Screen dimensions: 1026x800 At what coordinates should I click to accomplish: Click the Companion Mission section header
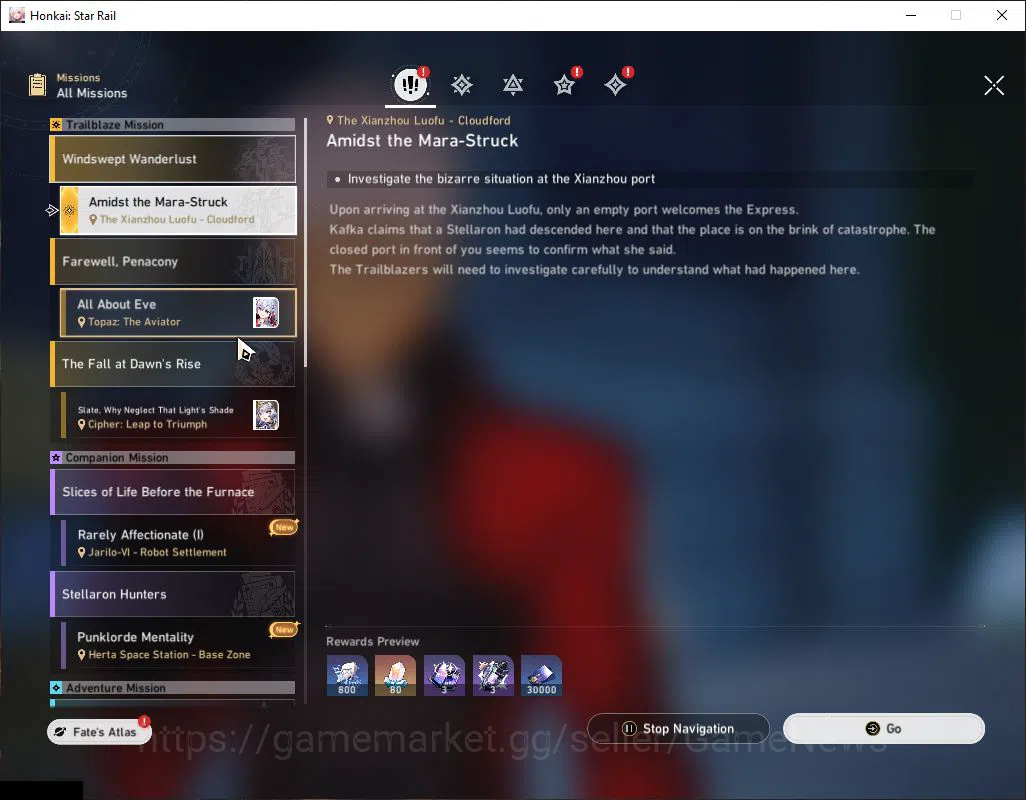pos(173,457)
